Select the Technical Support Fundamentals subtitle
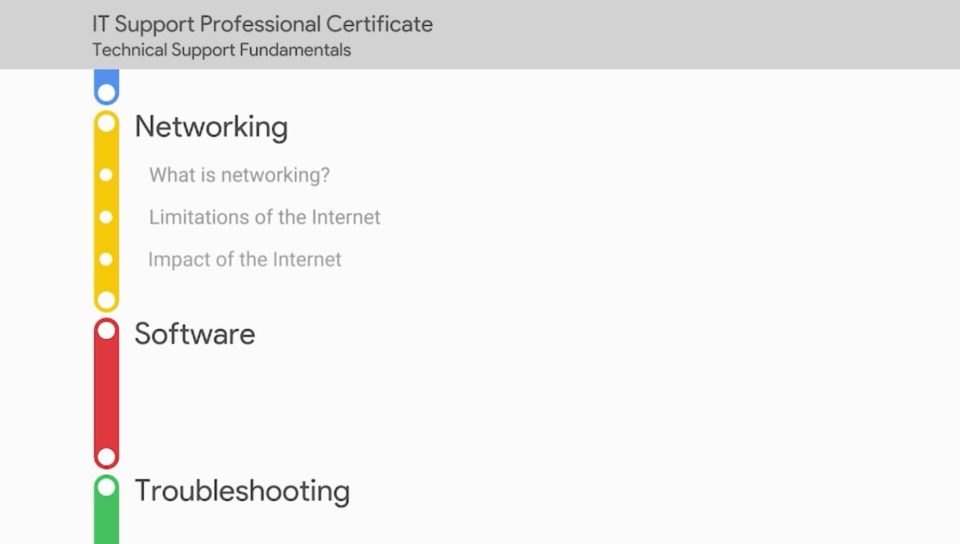This screenshot has width=960, height=544. click(221, 49)
